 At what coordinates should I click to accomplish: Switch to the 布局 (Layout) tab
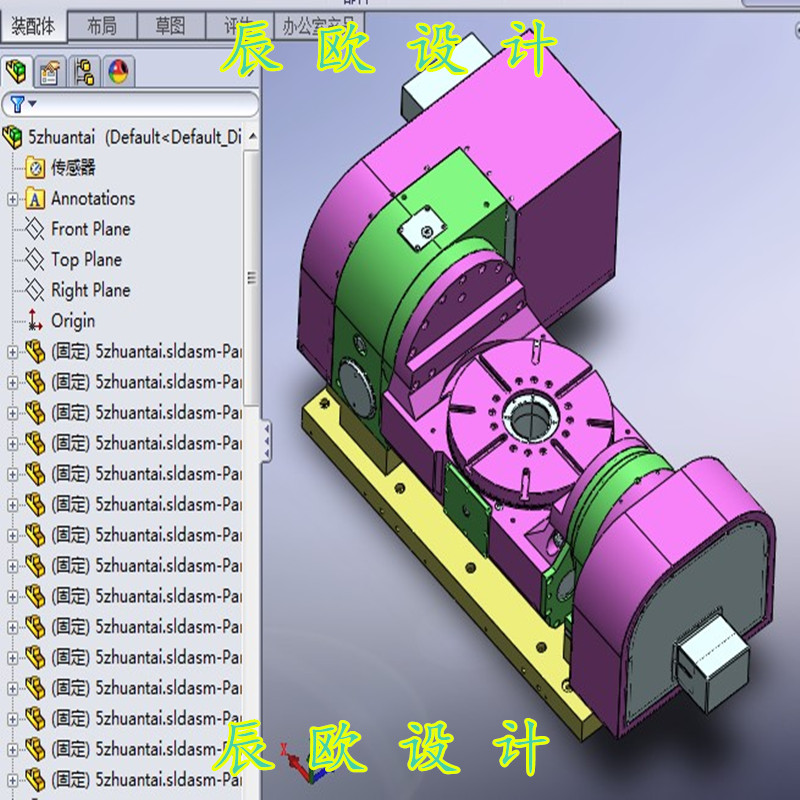coord(103,25)
